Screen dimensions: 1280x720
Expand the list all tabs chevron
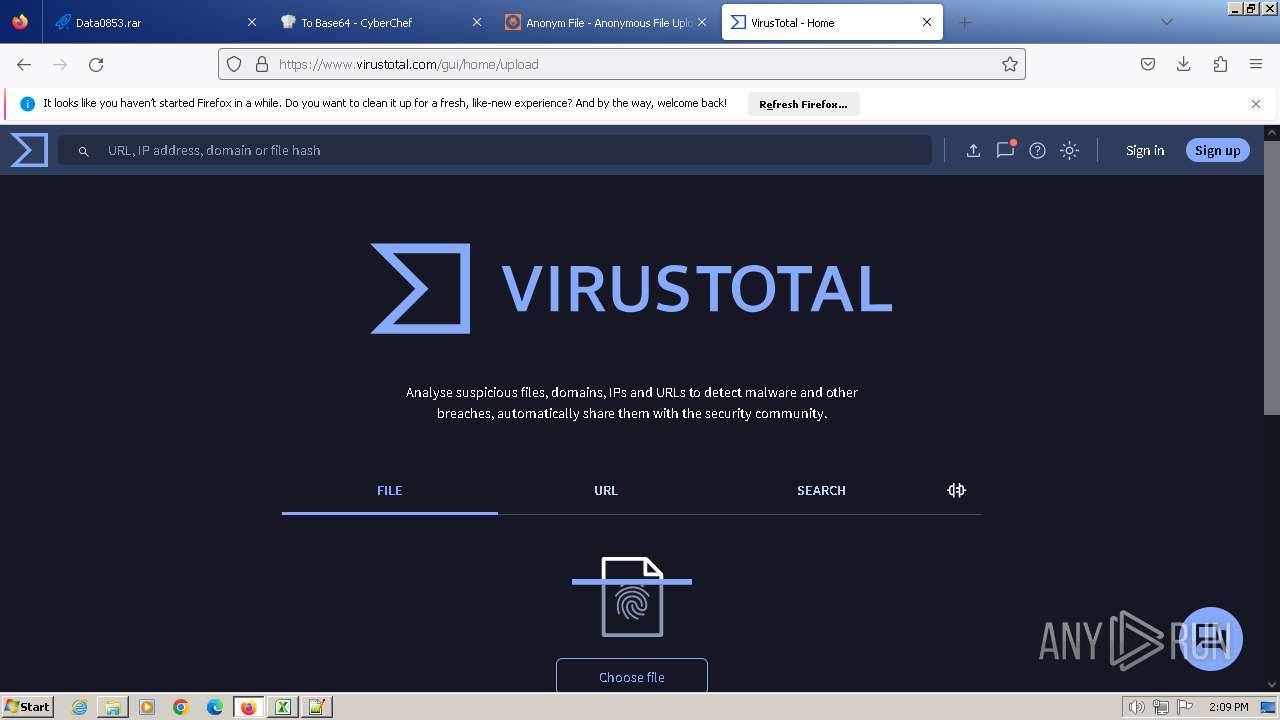coord(1166,22)
